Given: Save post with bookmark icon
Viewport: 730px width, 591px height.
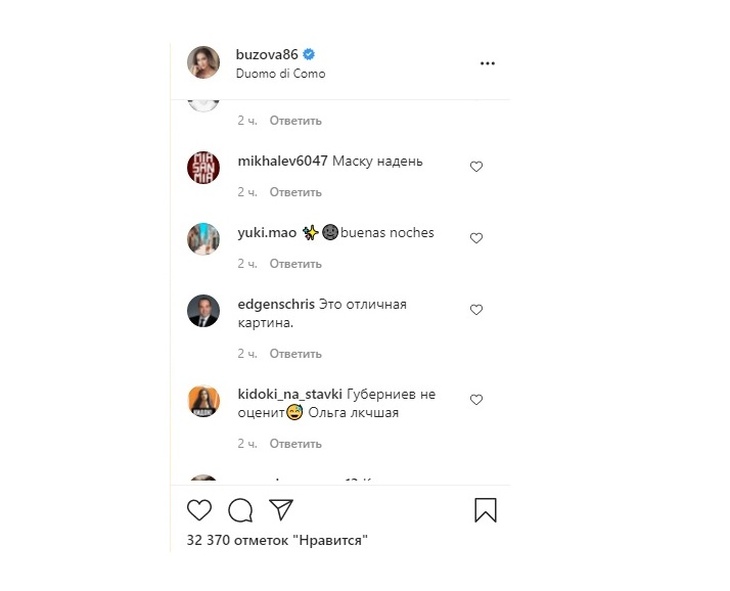Looking at the screenshot, I should tap(485, 510).
